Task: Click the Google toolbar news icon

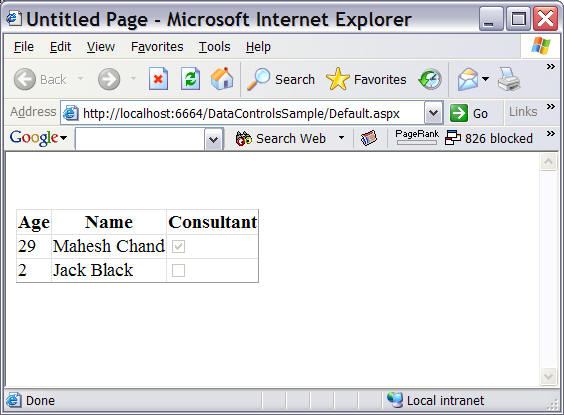Action: point(369,138)
